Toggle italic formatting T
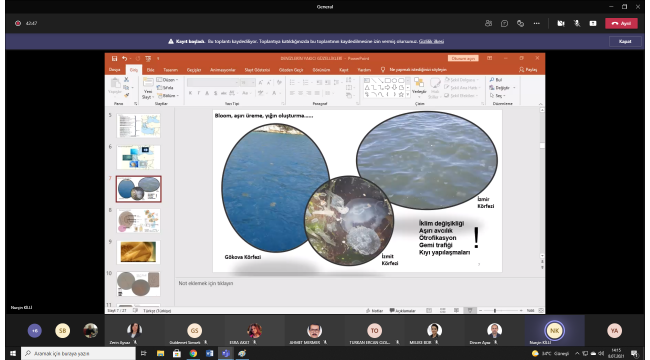This screenshot has height=360, width=650. 199,93
